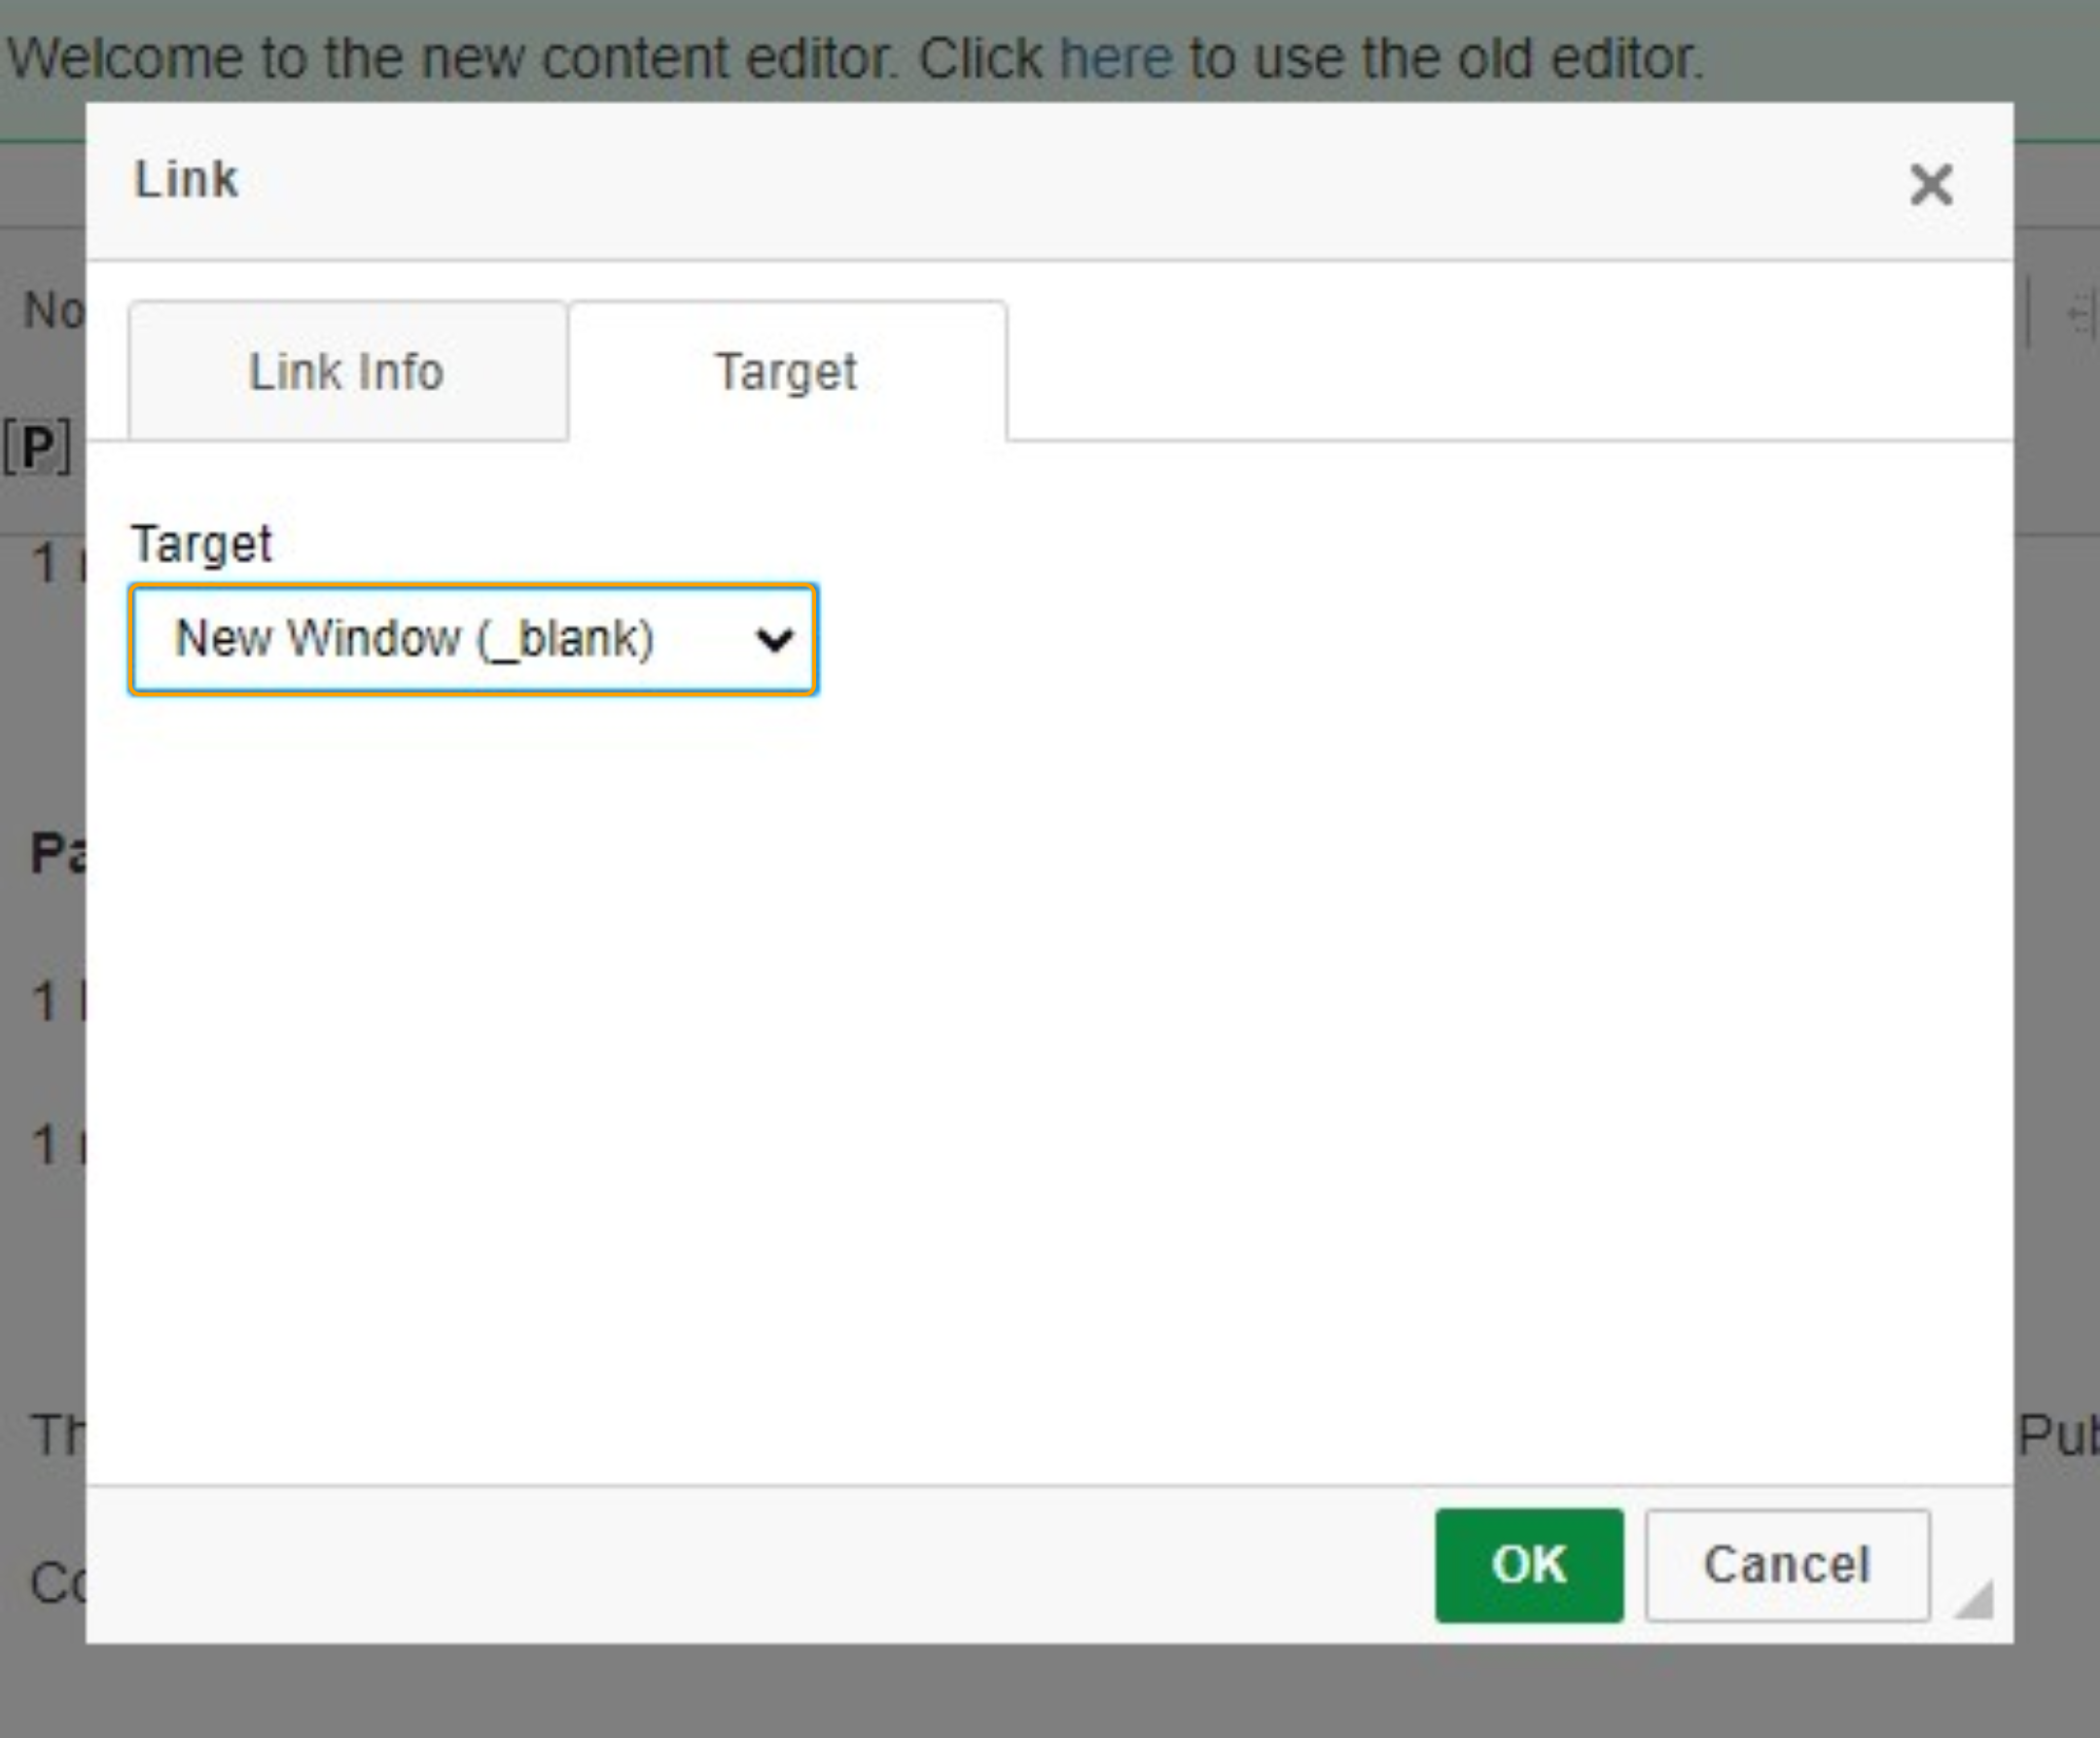Open the Target dropdown showing New Window (_blank)
Viewport: 2100px width, 1738px height.
472,639
